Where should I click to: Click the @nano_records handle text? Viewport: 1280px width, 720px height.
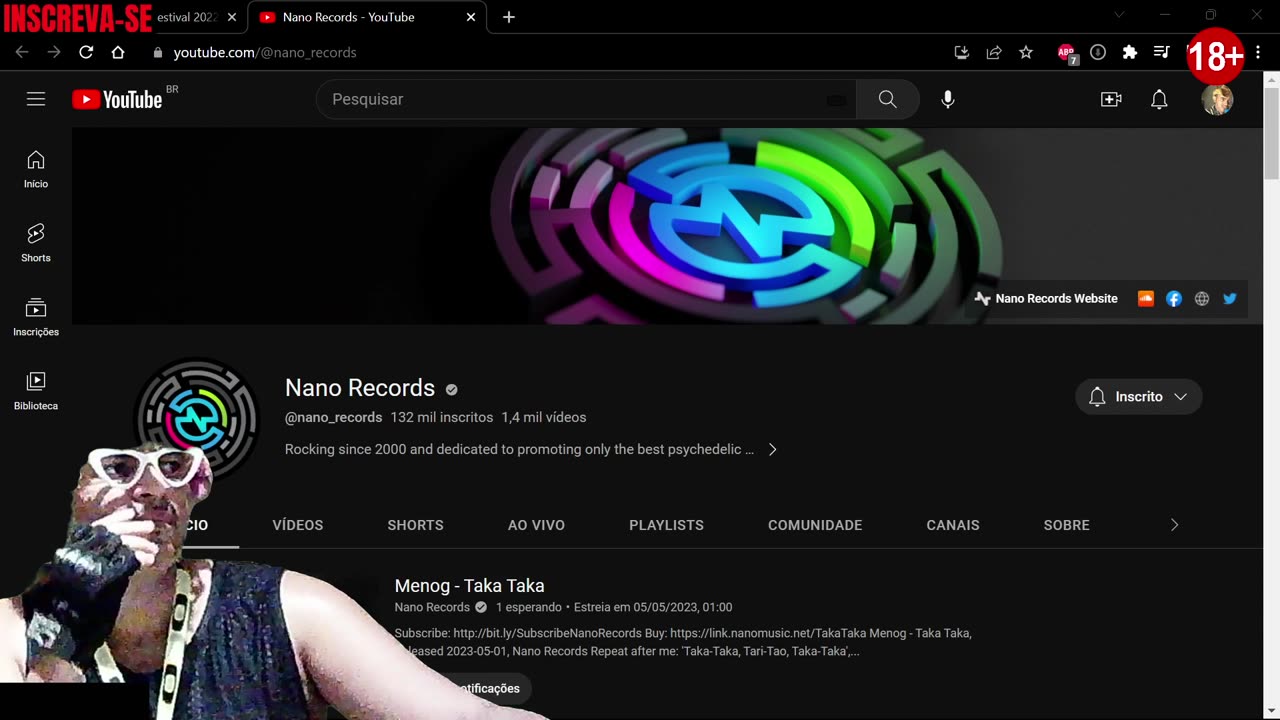(x=334, y=417)
